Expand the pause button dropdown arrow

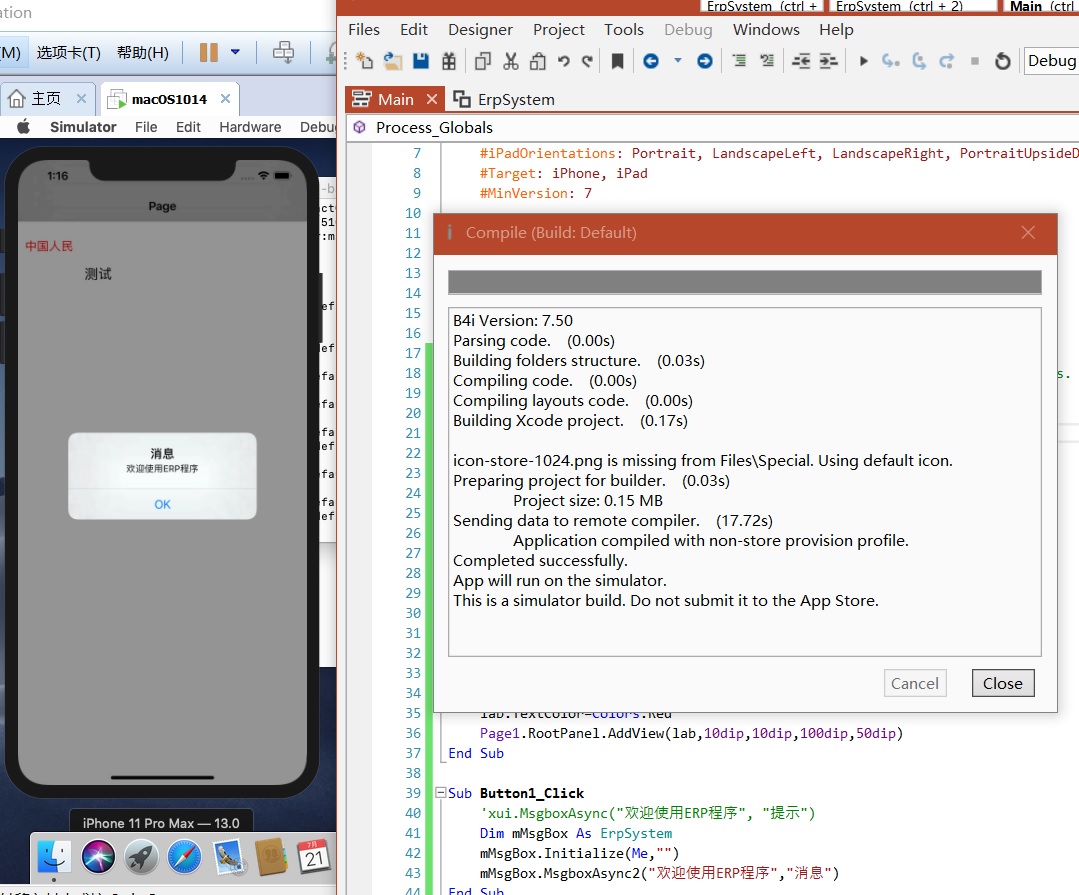(236, 52)
